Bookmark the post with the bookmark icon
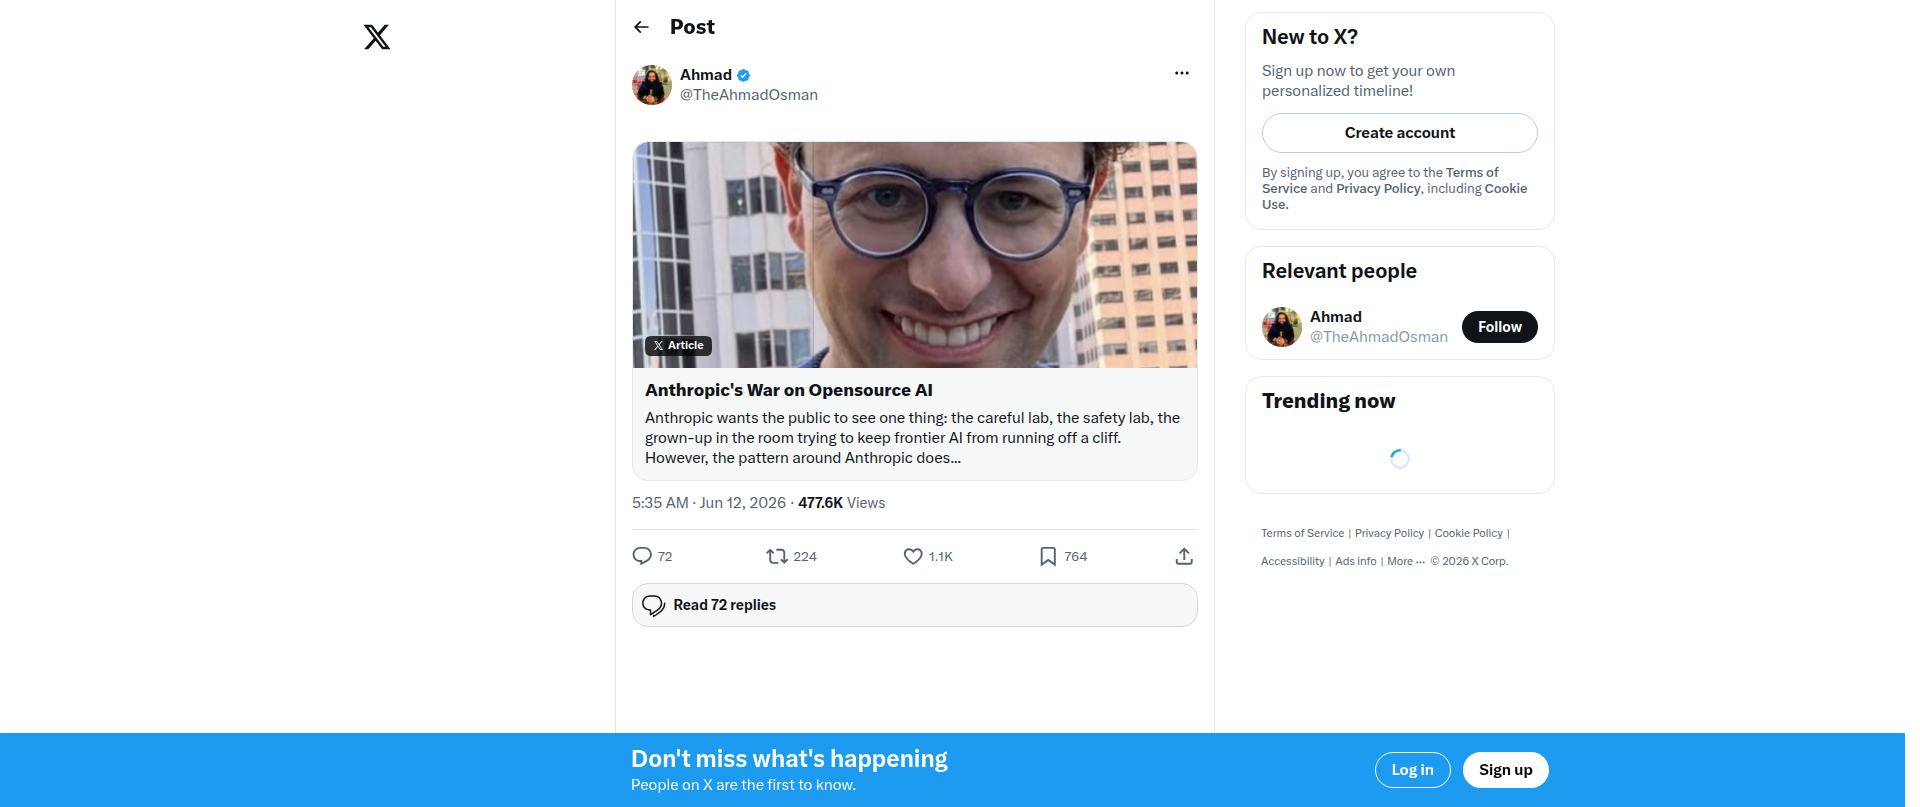 (1048, 556)
